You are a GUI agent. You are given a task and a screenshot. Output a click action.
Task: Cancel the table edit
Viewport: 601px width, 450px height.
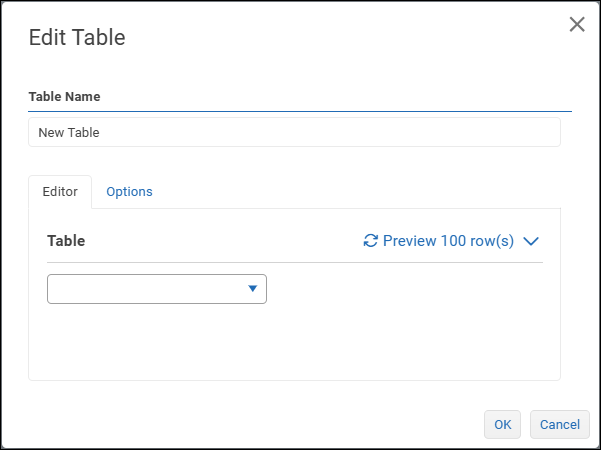click(x=559, y=424)
